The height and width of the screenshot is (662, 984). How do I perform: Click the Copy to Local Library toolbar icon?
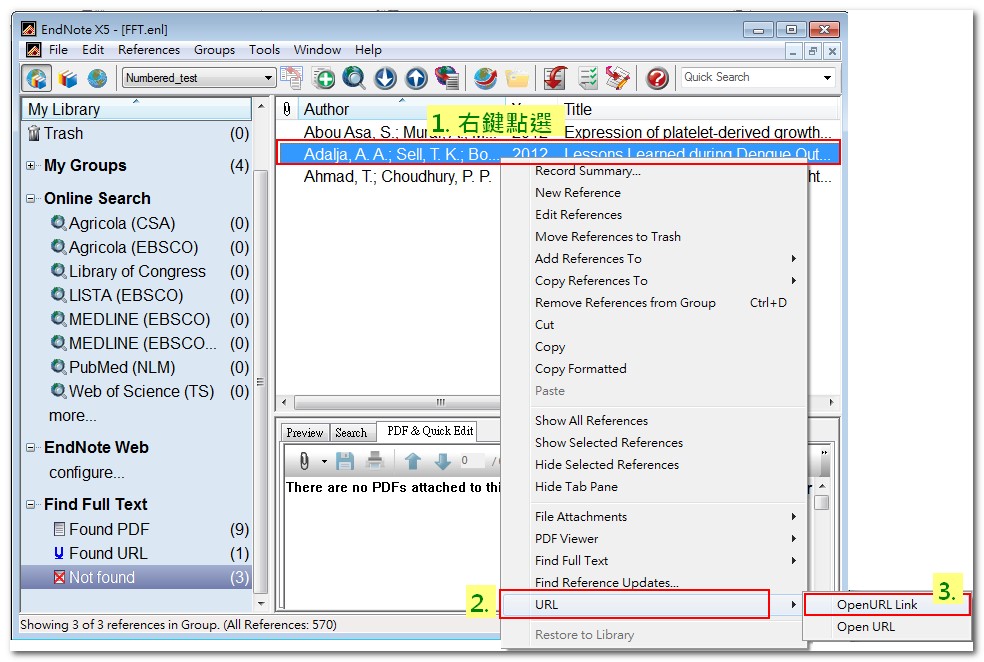pos(291,78)
